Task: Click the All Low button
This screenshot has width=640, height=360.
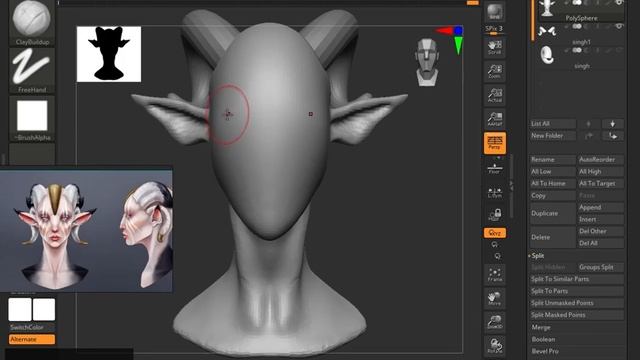Action: (x=553, y=172)
